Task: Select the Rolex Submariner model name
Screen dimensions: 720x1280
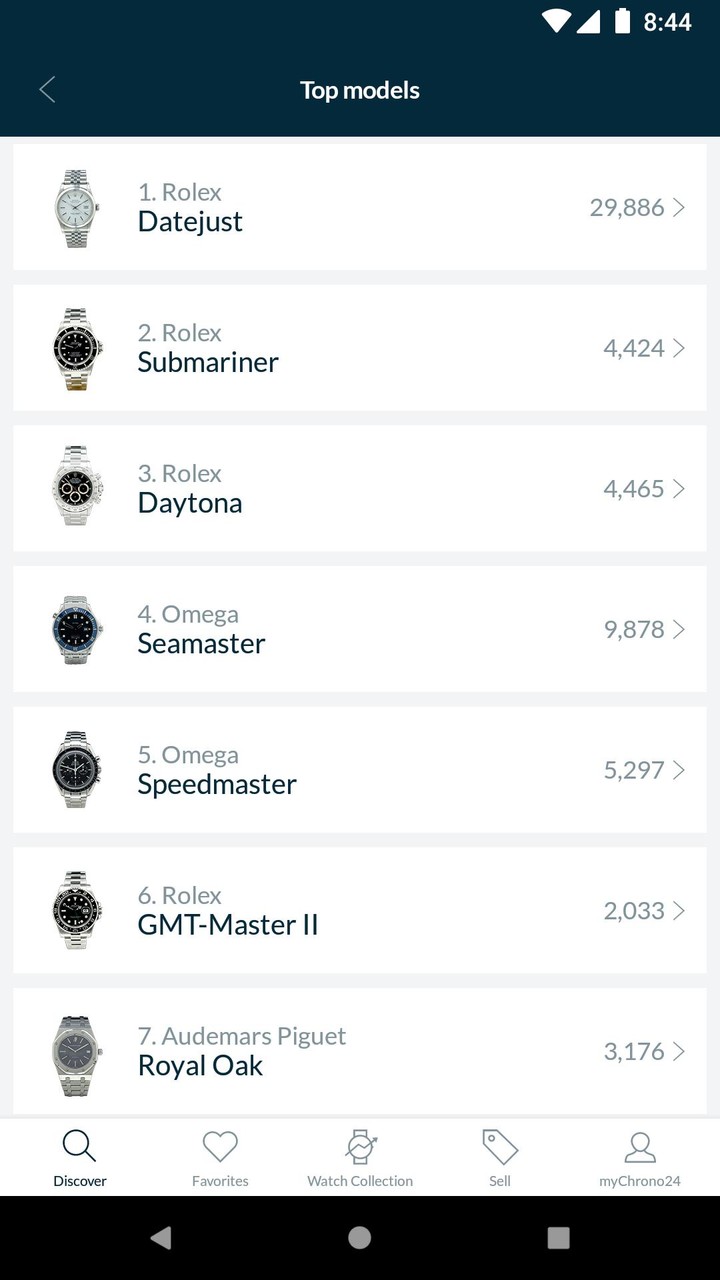Action: (208, 362)
